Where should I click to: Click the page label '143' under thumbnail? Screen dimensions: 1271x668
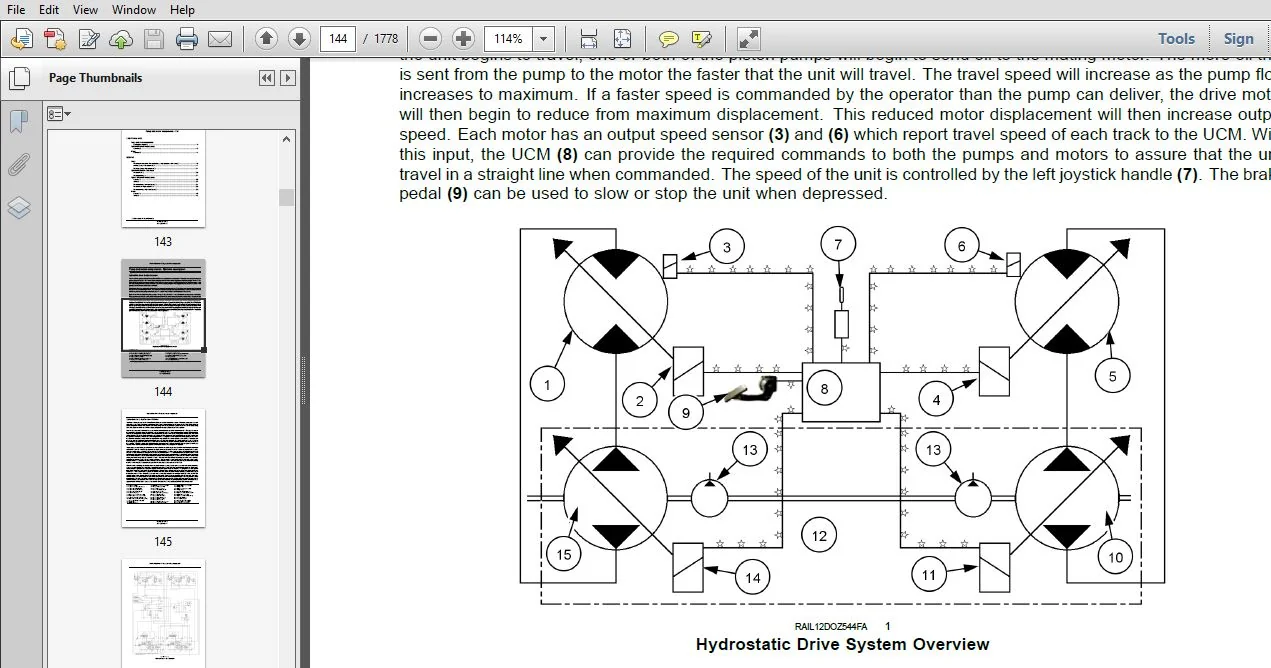(163, 242)
